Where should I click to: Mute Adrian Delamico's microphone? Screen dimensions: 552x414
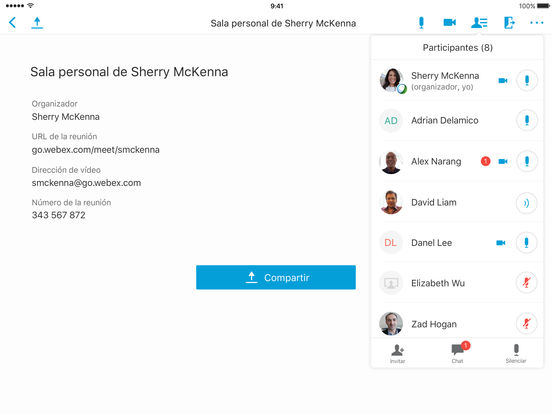527,120
